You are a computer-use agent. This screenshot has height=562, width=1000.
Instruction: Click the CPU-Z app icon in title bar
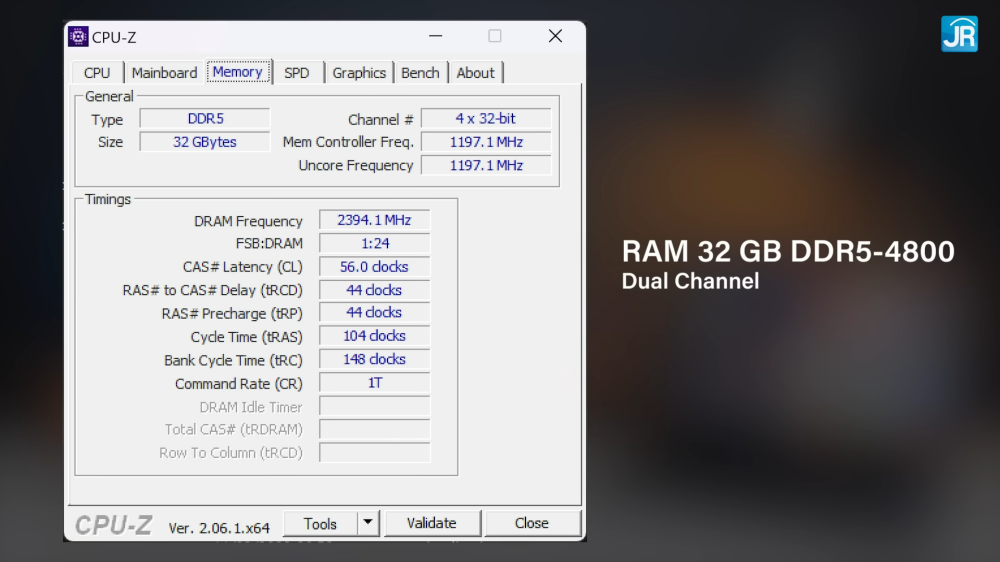pyautogui.click(x=78, y=36)
